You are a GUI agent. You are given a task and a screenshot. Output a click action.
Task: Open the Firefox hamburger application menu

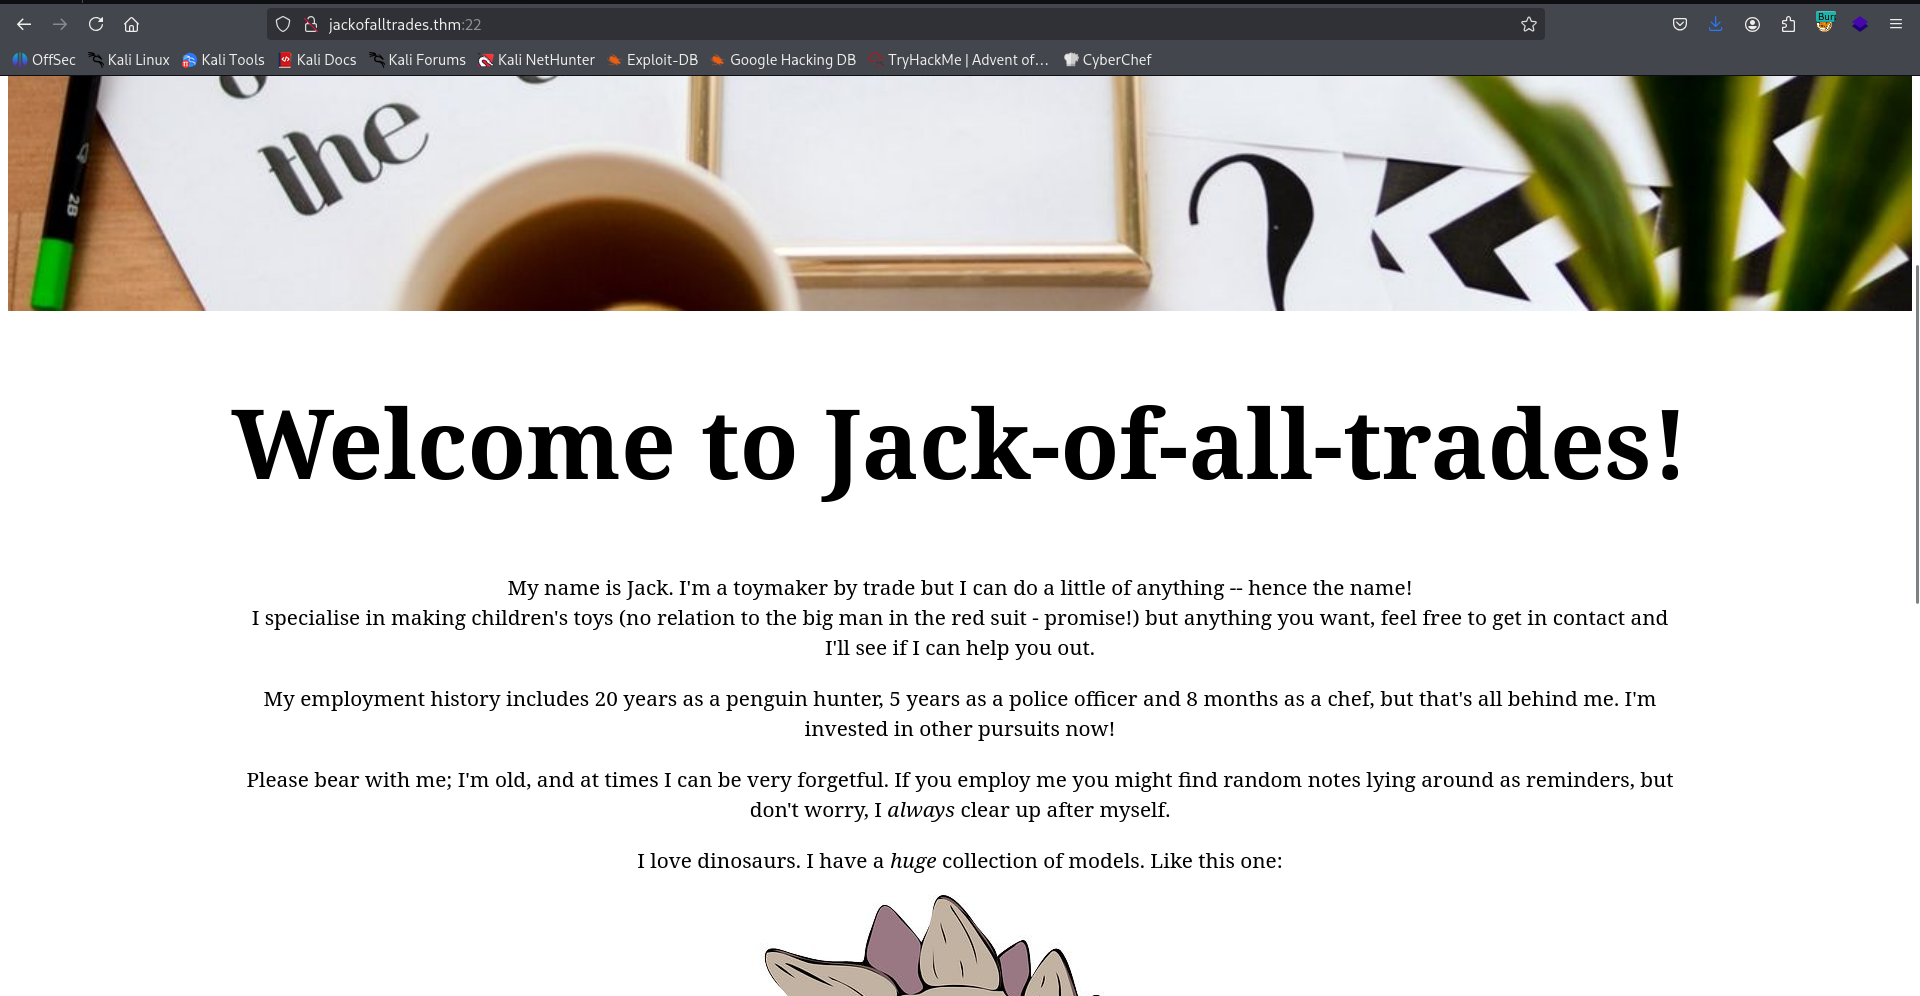coord(1895,24)
